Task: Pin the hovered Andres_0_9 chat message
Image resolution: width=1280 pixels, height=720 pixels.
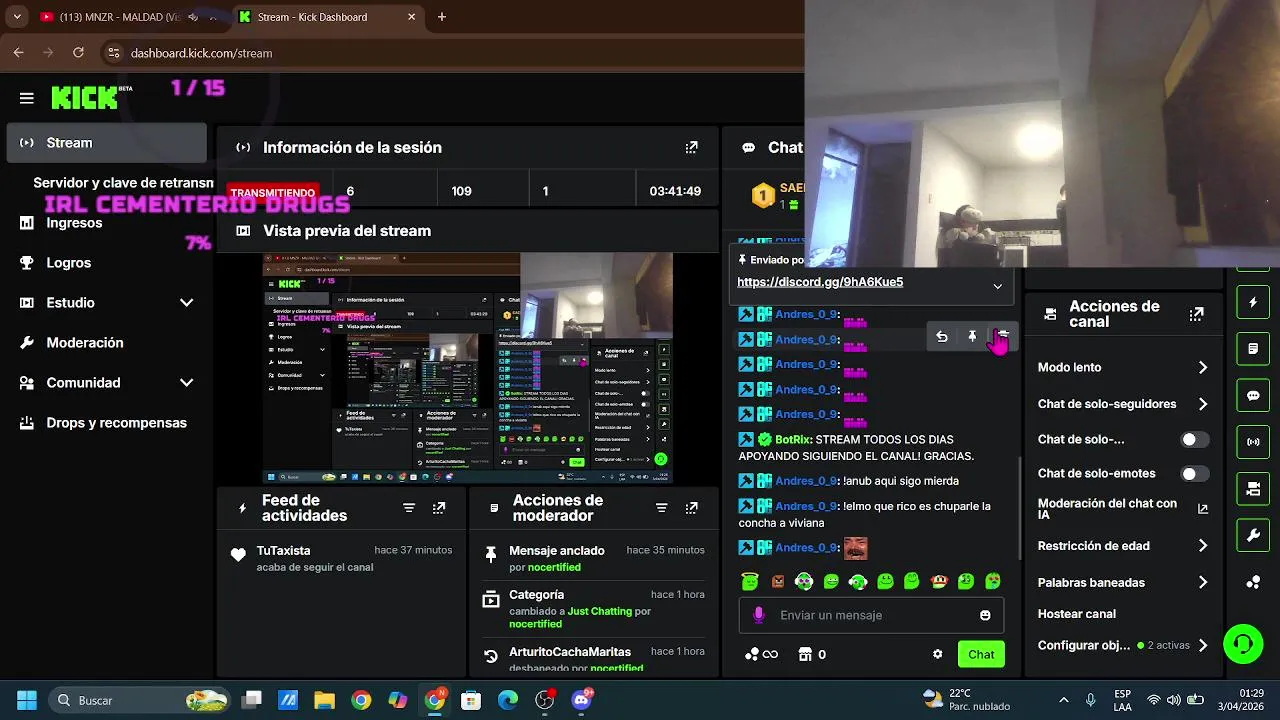Action: coord(972,337)
